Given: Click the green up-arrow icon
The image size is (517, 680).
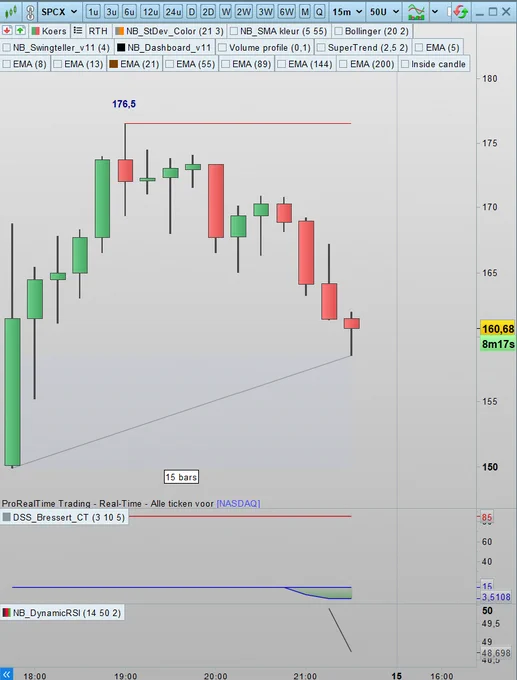Looking at the screenshot, I should (20, 31).
